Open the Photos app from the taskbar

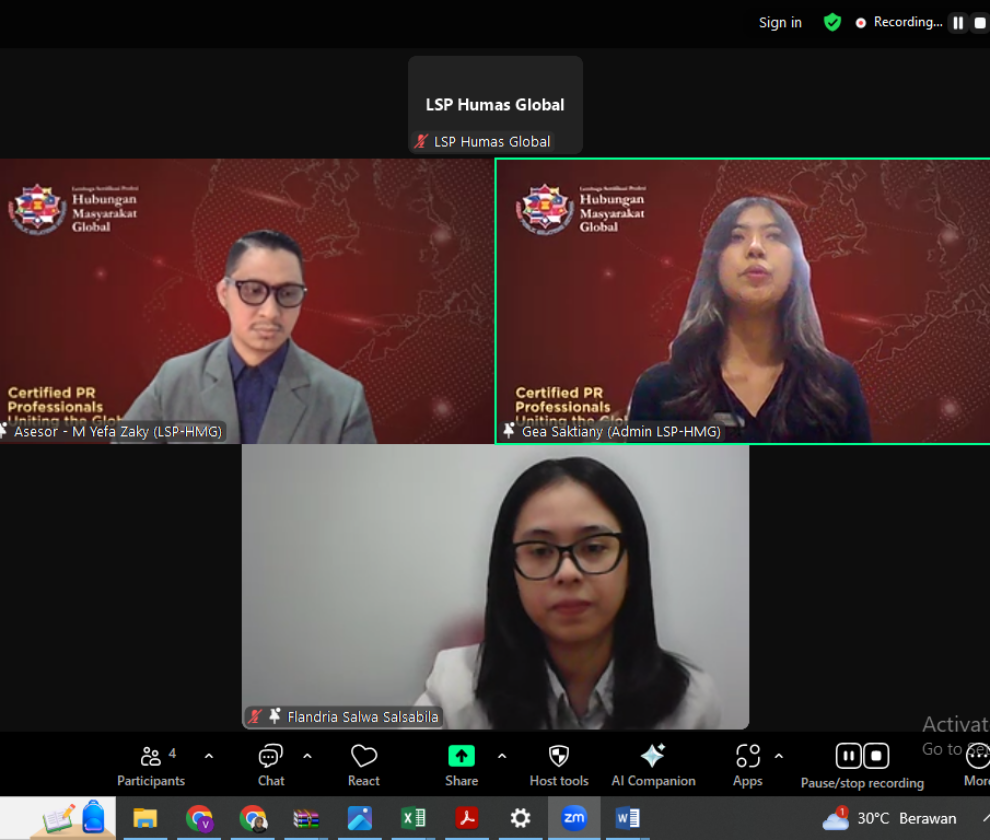360,819
